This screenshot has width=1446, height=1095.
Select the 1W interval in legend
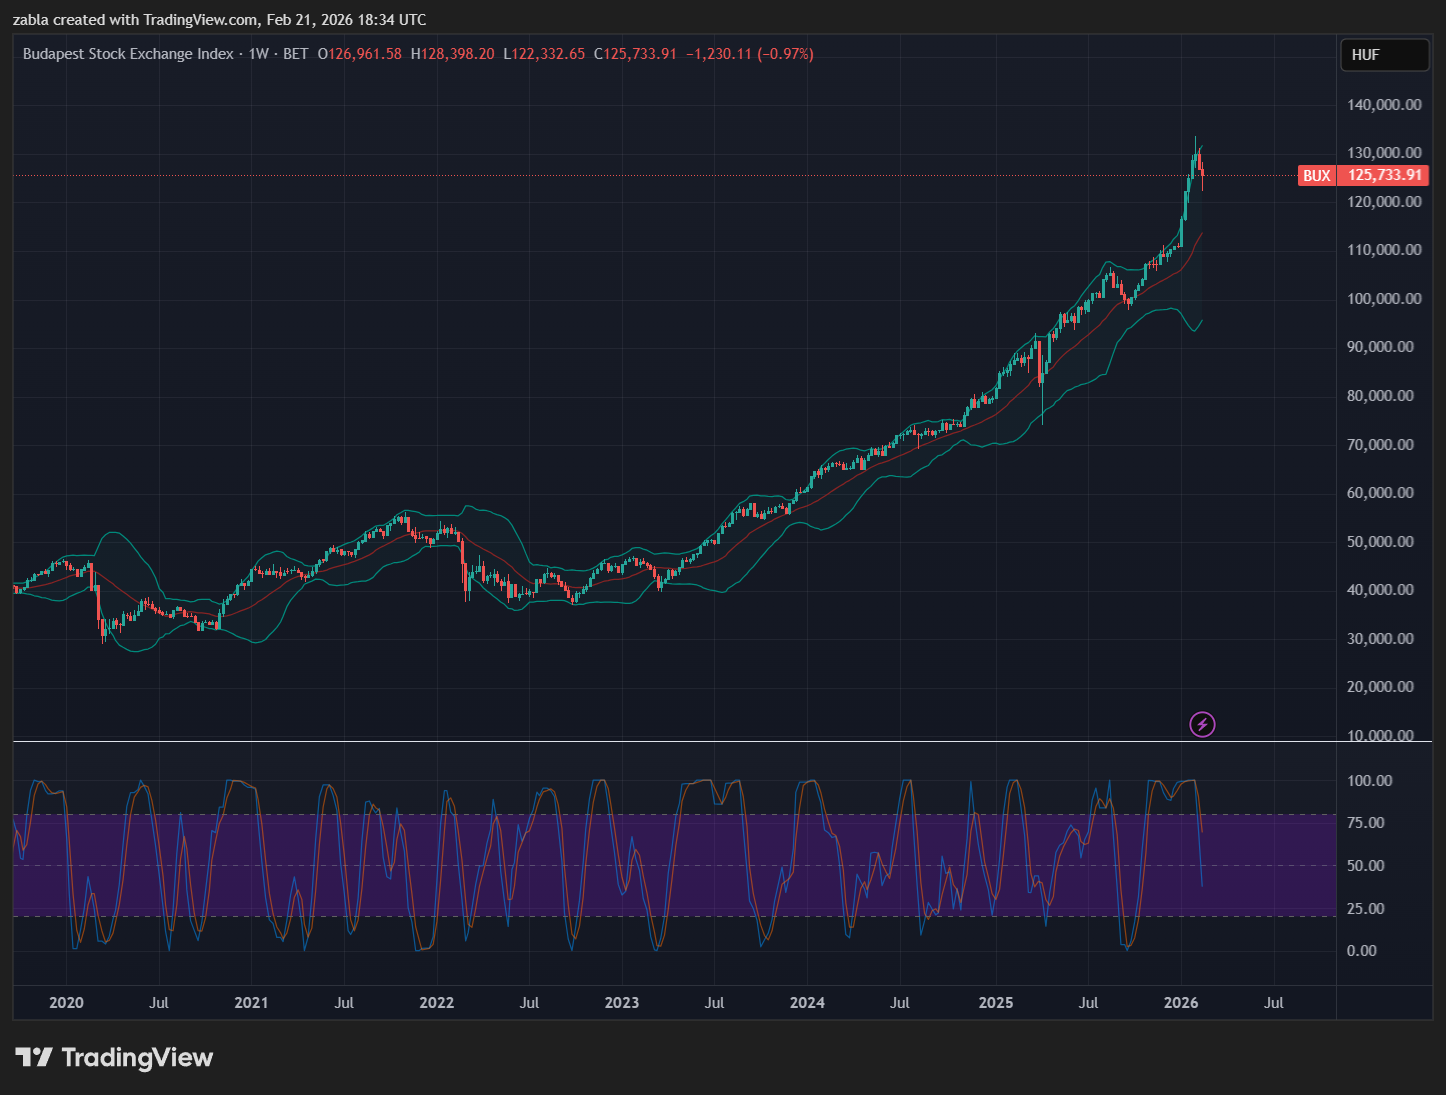click(259, 54)
